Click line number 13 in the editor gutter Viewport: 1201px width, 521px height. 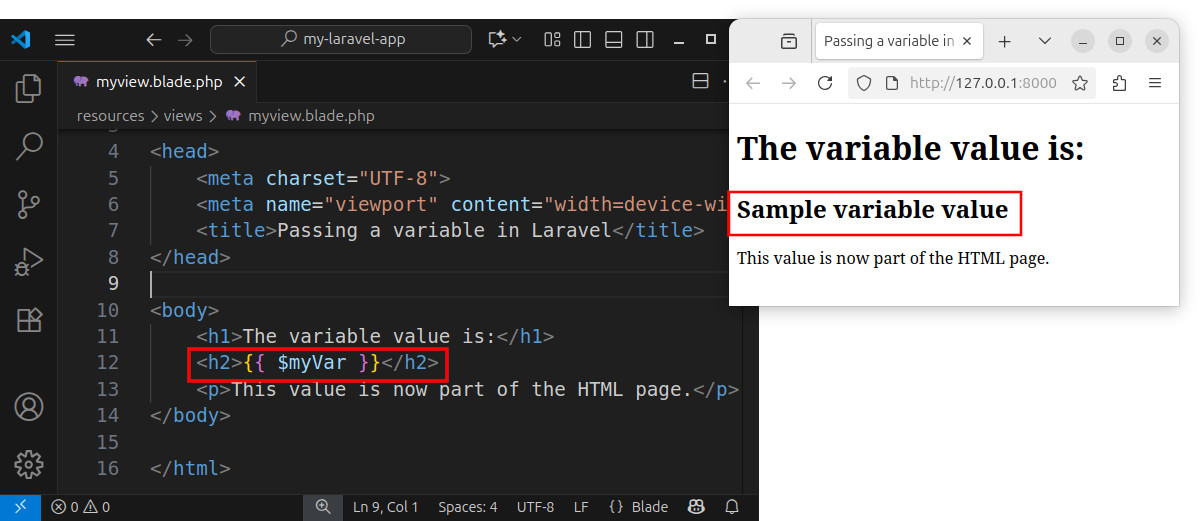tap(107, 388)
